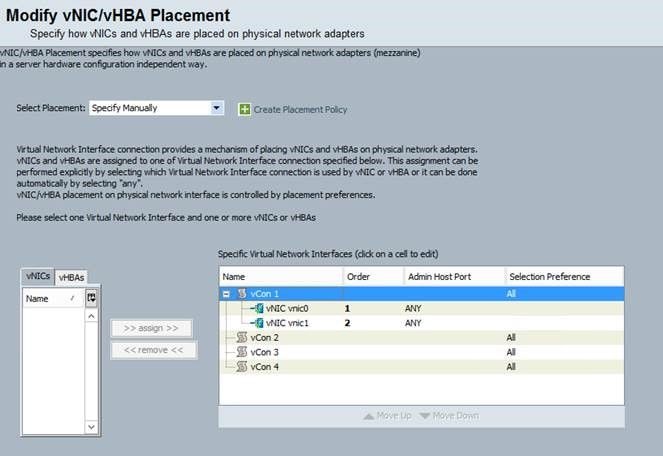Open the Select Placement dropdown

[217, 108]
